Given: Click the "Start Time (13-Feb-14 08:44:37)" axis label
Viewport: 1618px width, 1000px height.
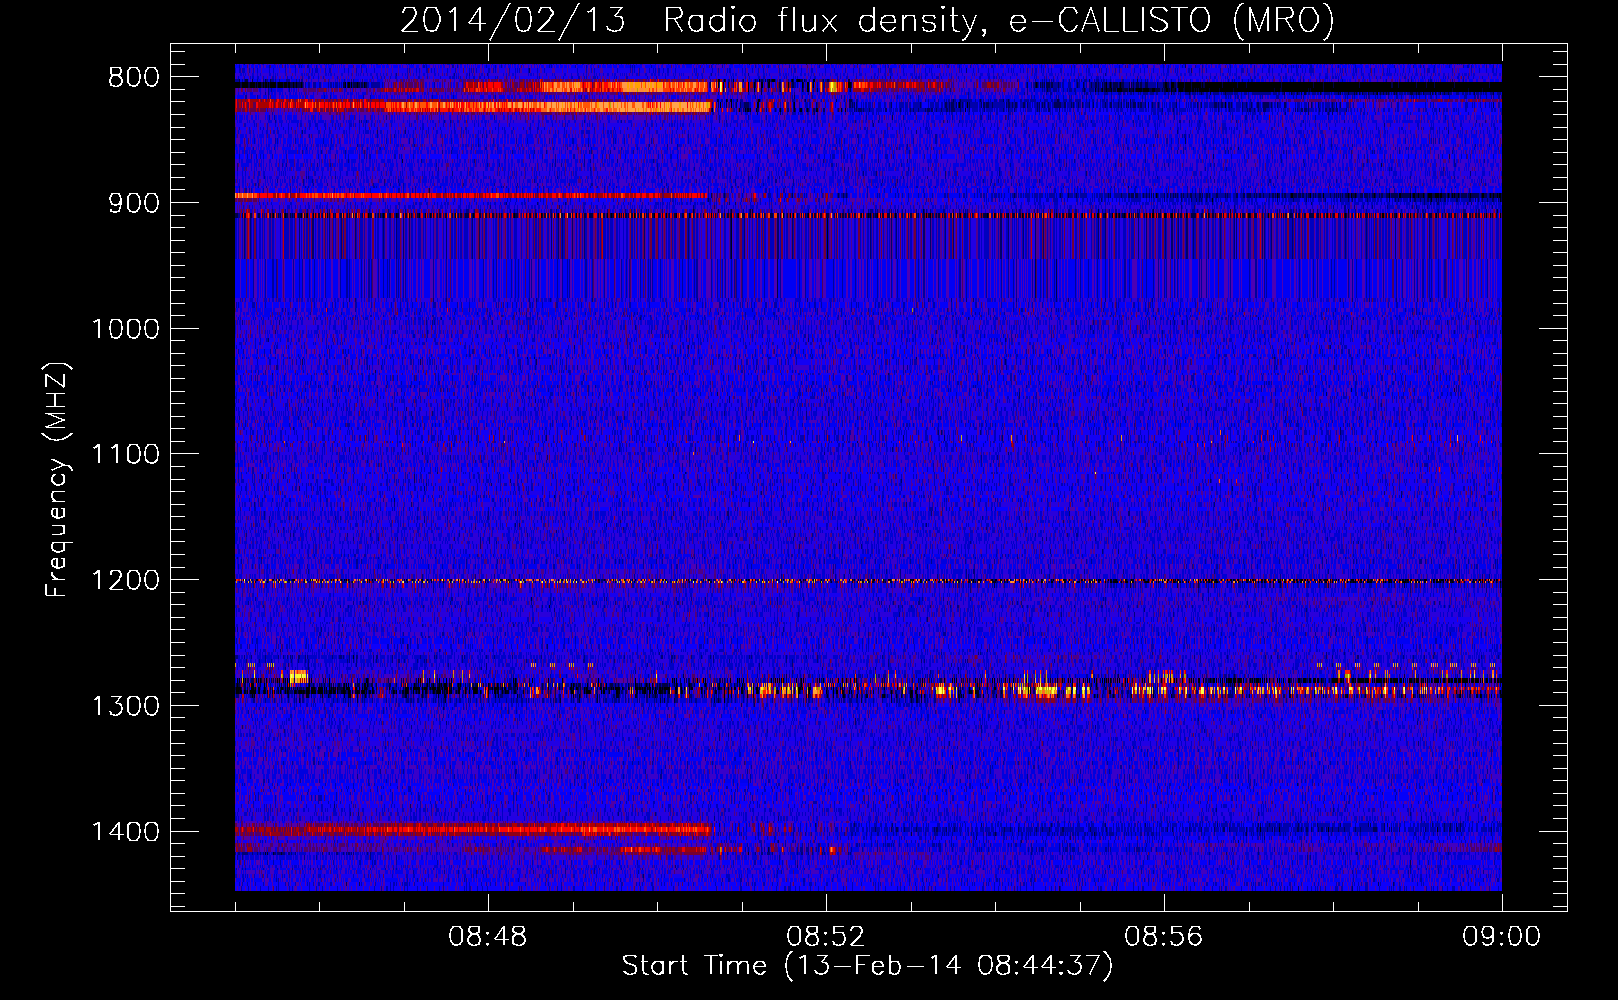Looking at the screenshot, I should (867, 966).
